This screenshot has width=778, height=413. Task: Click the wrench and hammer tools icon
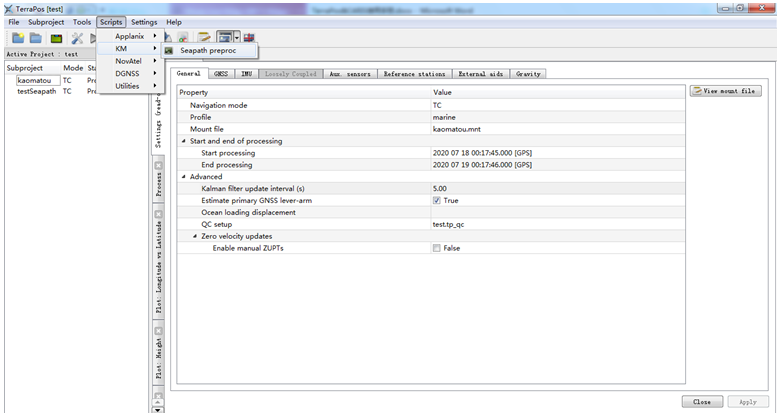[x=78, y=38]
